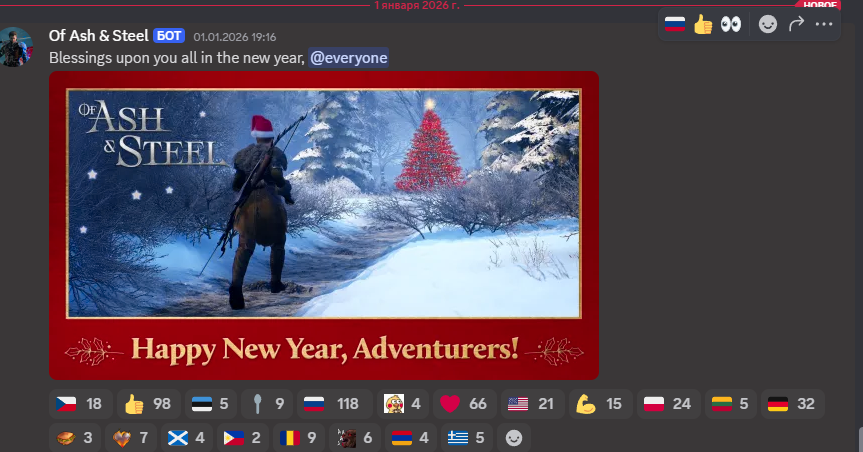
Task: Click the sandwich reaction with 3
Action: click(x=75, y=438)
